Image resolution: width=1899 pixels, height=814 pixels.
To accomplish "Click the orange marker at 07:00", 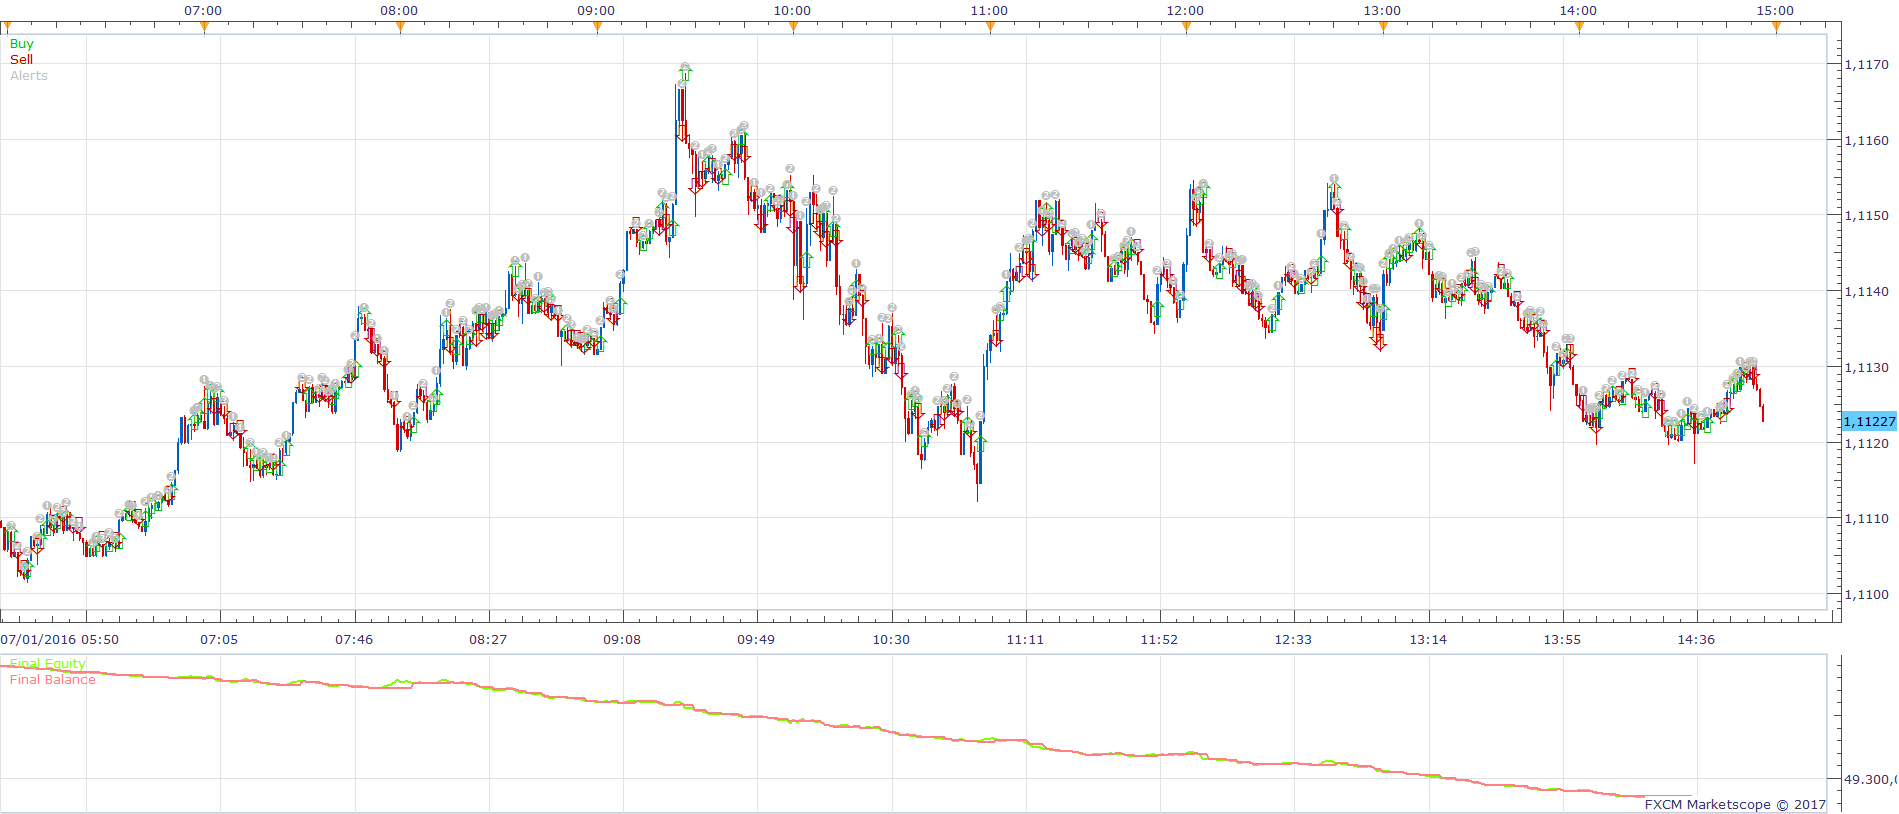I will [204, 27].
